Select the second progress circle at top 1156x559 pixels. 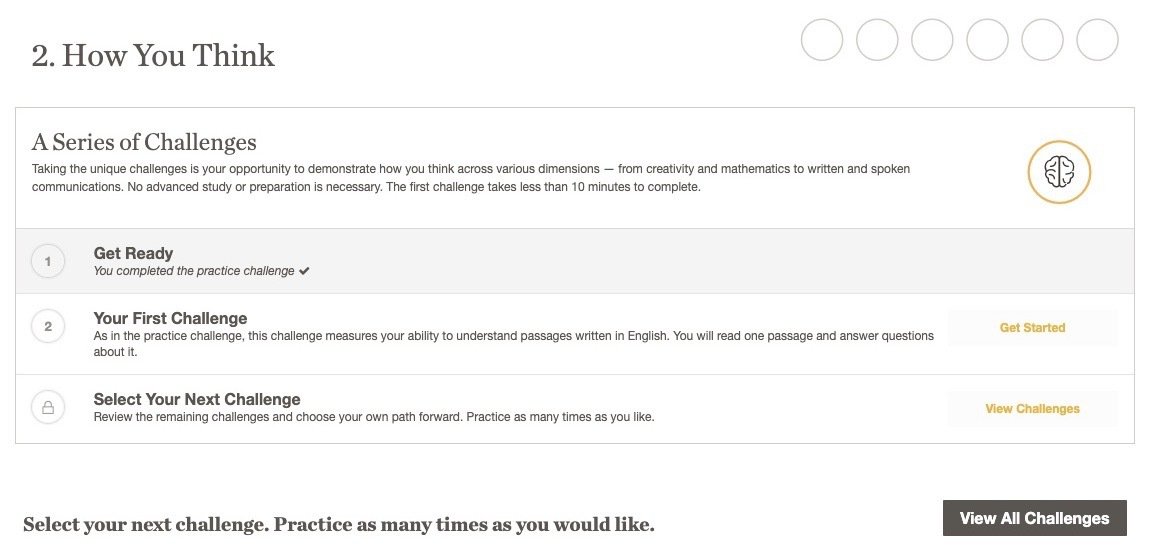[x=877, y=40]
